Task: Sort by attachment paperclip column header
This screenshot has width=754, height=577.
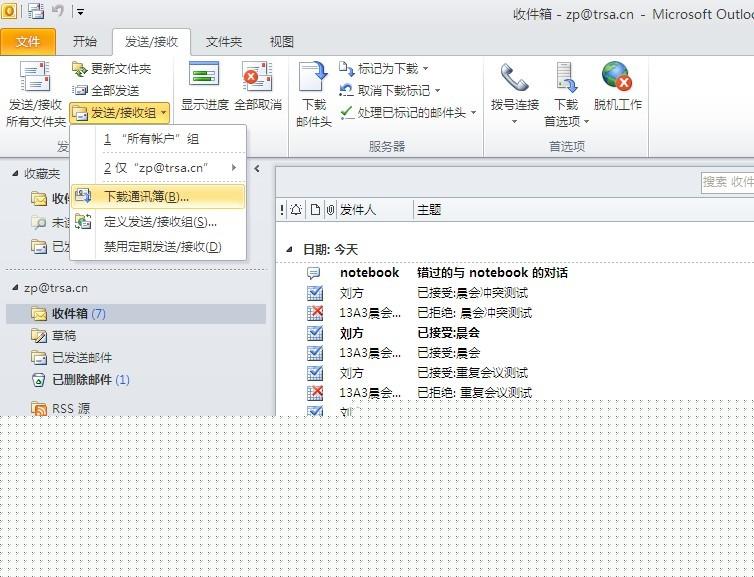Action: [x=330, y=210]
